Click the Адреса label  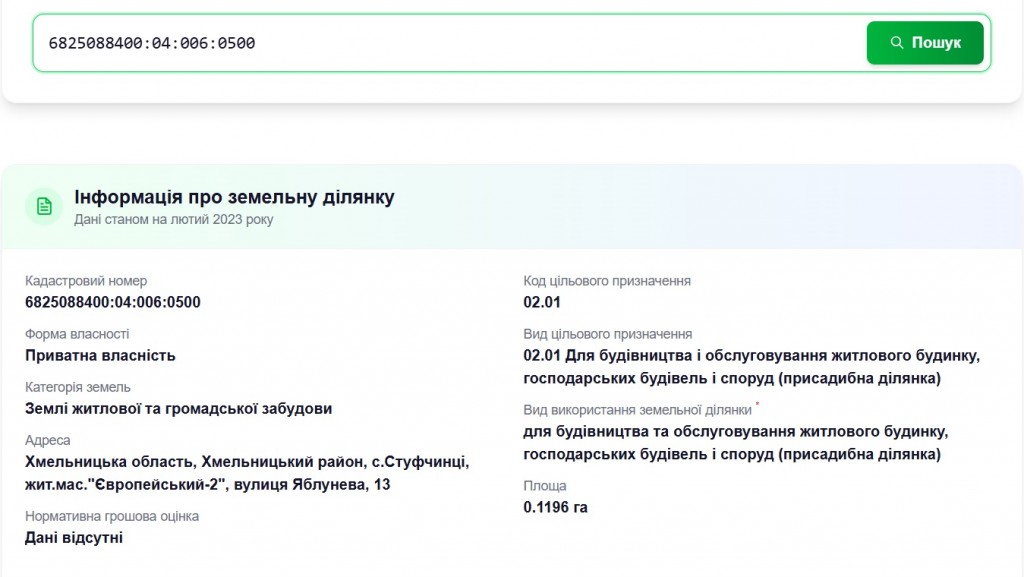pos(48,440)
